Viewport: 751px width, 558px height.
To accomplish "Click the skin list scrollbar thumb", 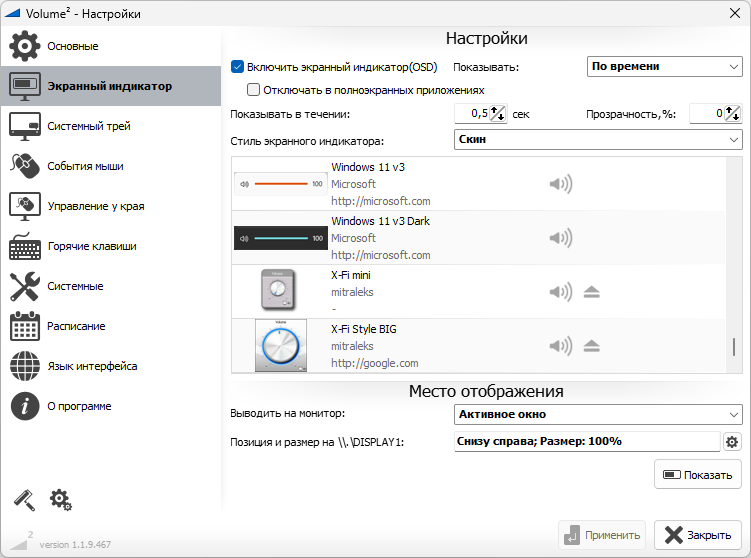I will (x=734, y=347).
